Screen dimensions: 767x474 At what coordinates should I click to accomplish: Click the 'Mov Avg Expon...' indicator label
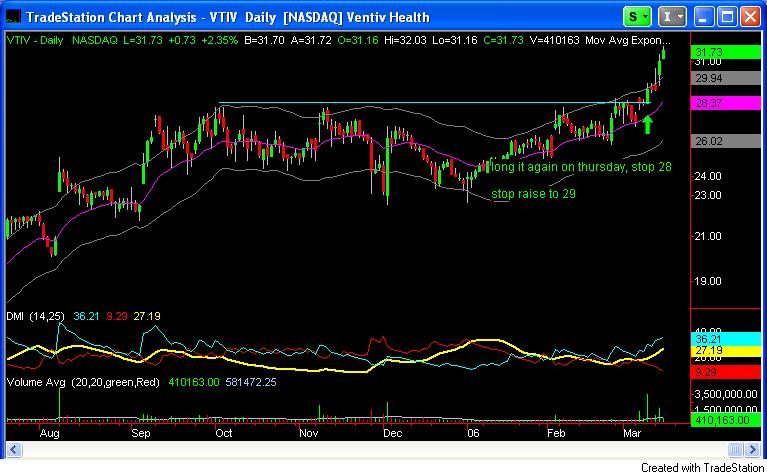(627, 41)
